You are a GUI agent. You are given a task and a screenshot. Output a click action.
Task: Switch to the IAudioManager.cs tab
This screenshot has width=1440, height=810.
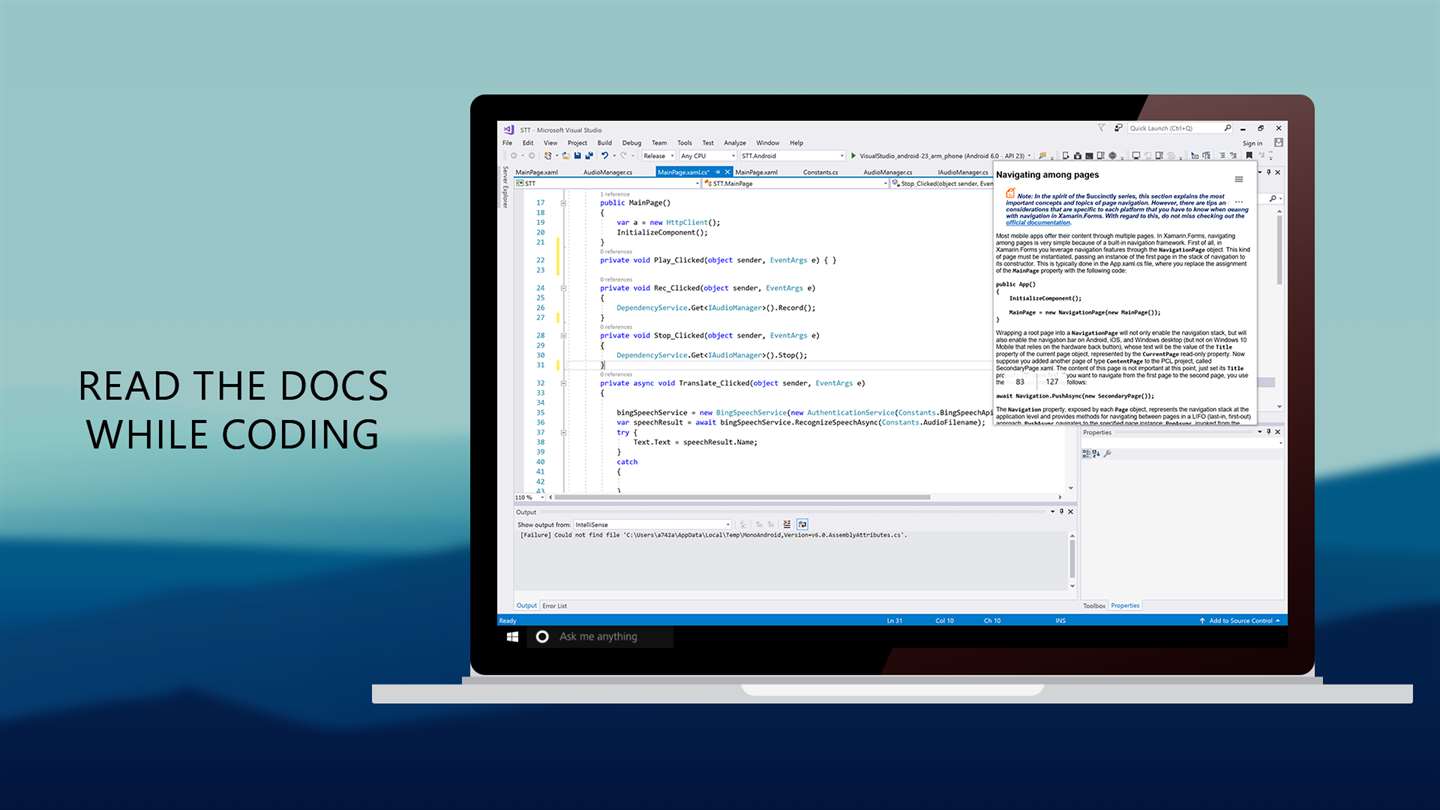tap(963, 172)
